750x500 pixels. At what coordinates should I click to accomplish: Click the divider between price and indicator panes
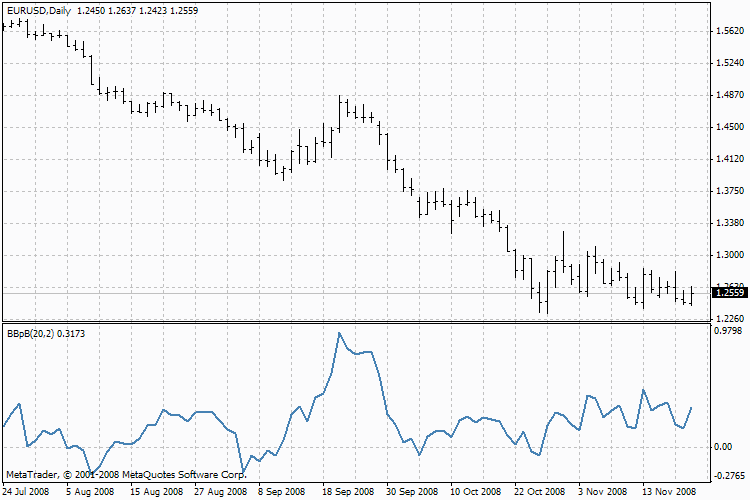pos(356,322)
